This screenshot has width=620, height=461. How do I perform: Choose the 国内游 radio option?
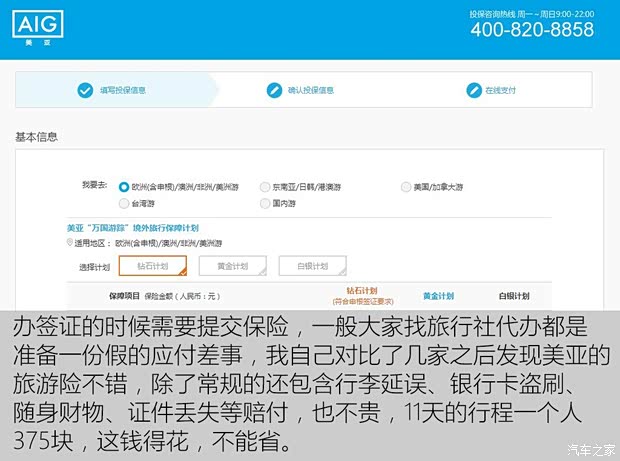tap(265, 203)
